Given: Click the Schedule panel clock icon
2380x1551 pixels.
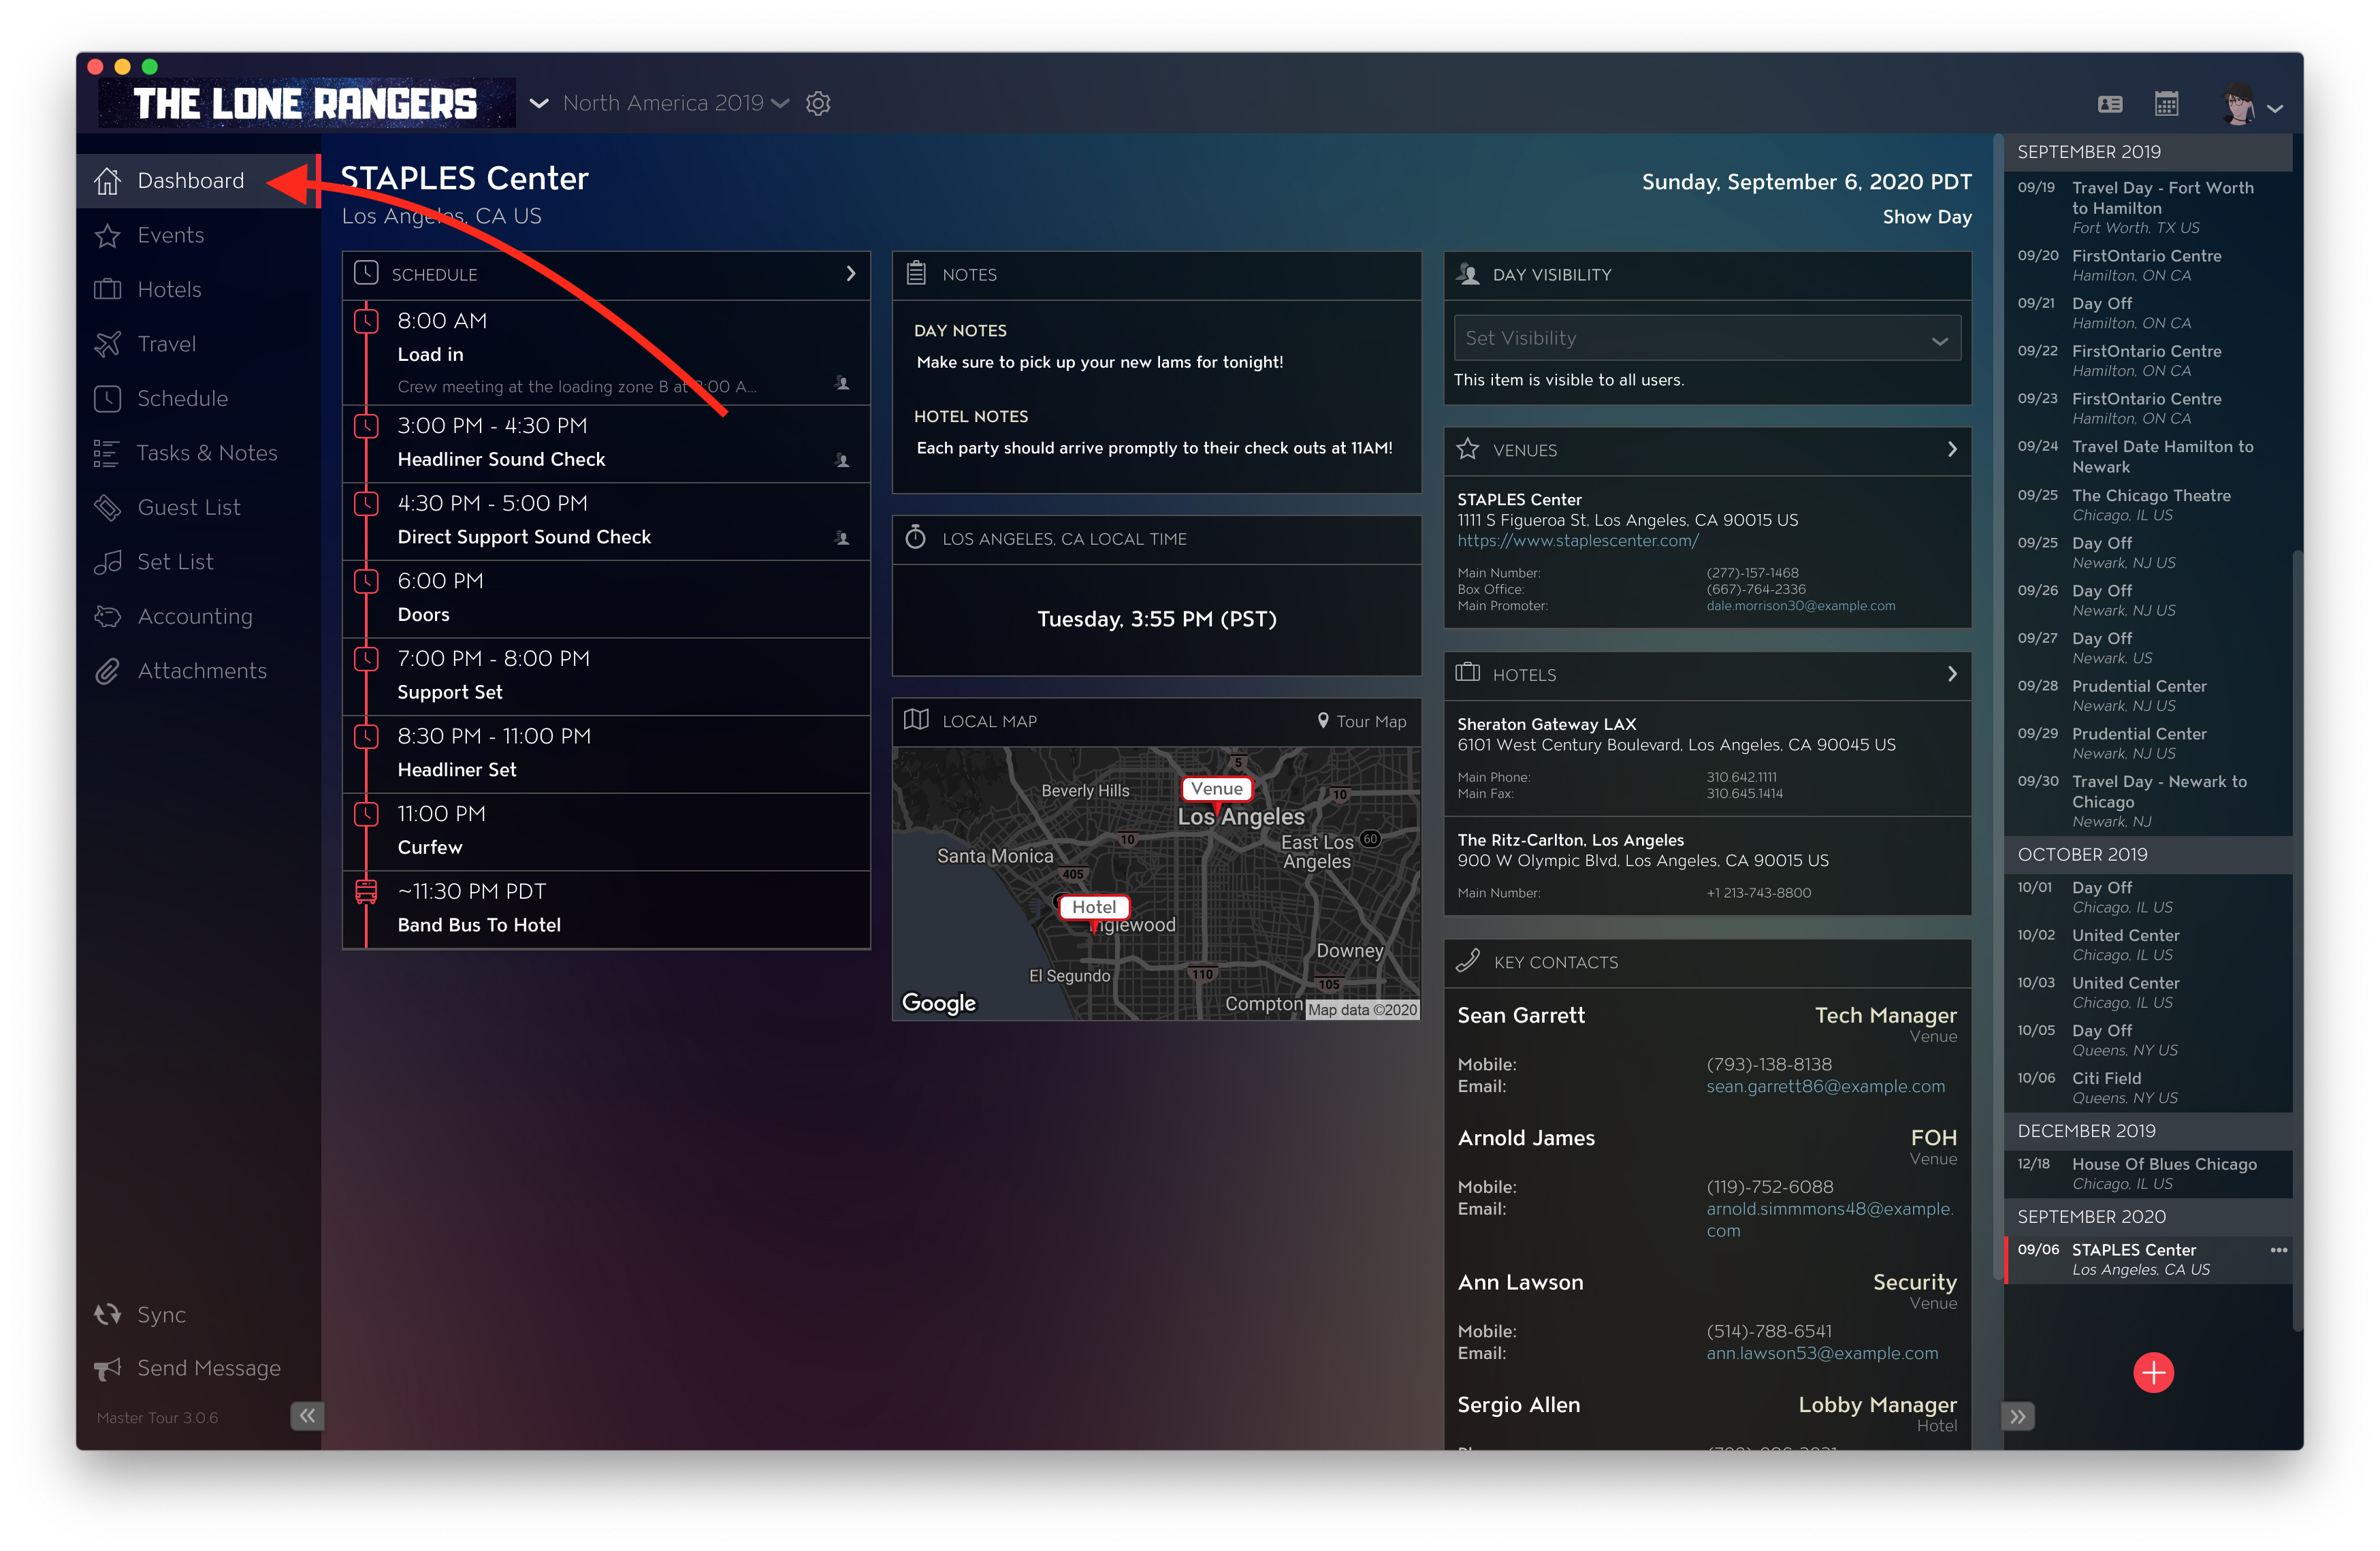Looking at the screenshot, I should pos(366,273).
